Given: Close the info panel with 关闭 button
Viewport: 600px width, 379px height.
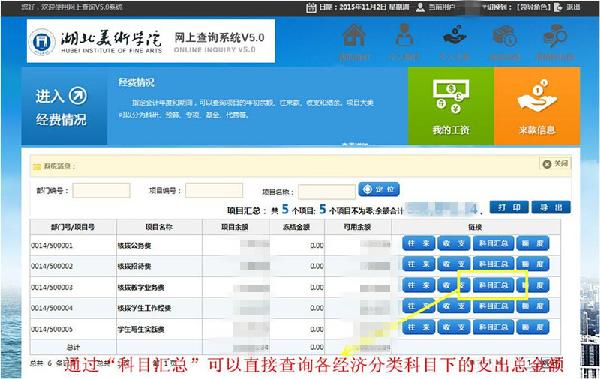Looking at the screenshot, I should coord(555,164).
